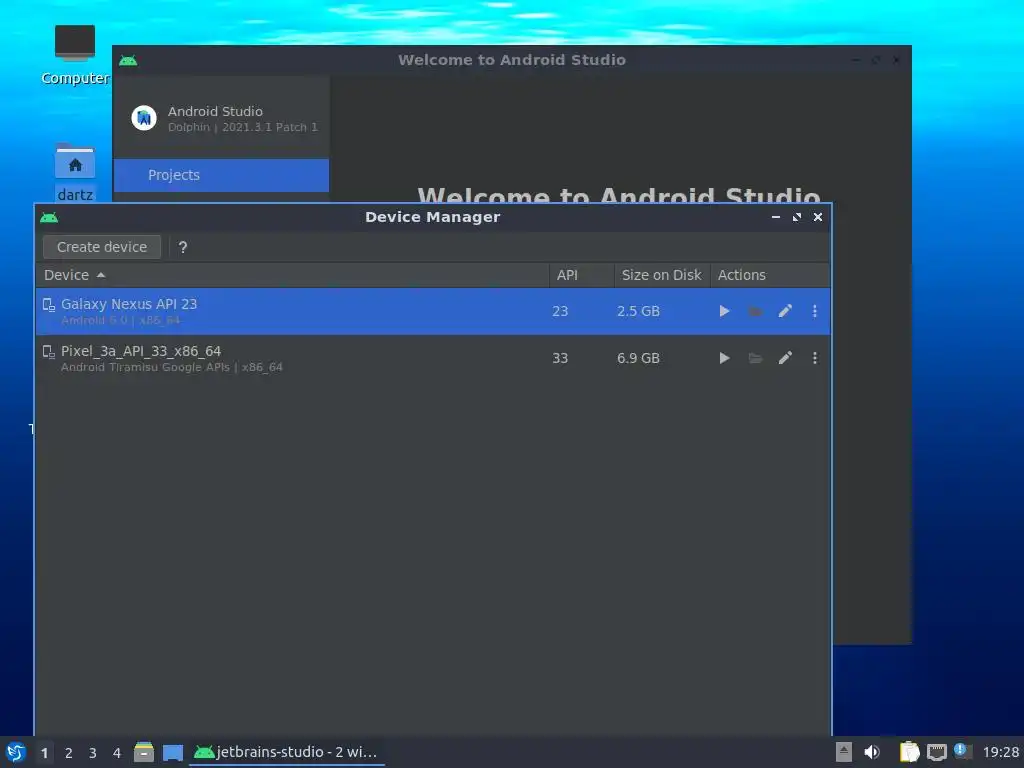Click the 6.9 GB size value
This screenshot has width=1024, height=768.
(638, 358)
